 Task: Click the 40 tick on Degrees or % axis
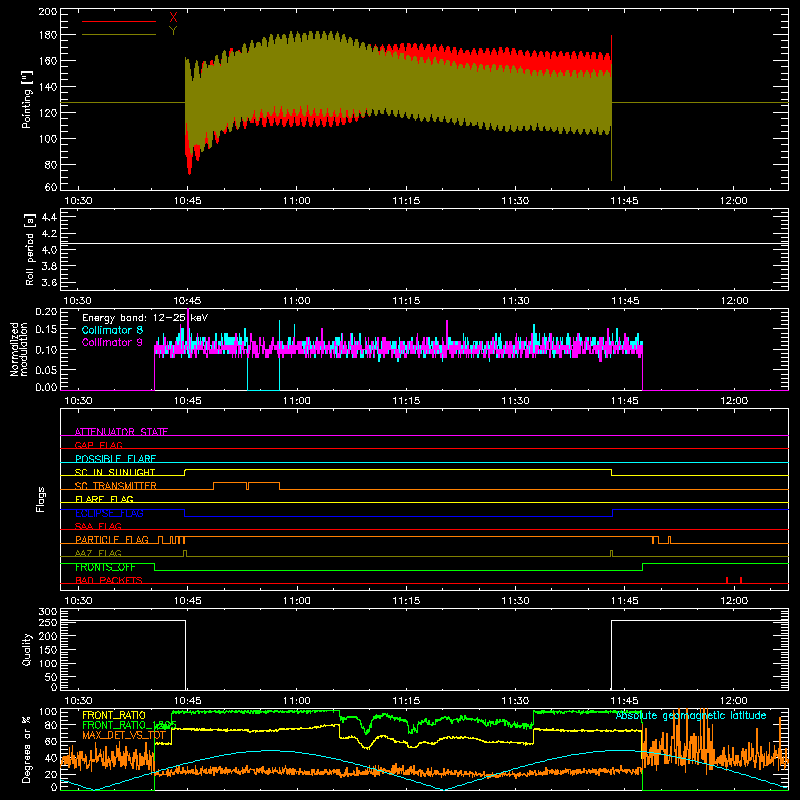(51, 759)
